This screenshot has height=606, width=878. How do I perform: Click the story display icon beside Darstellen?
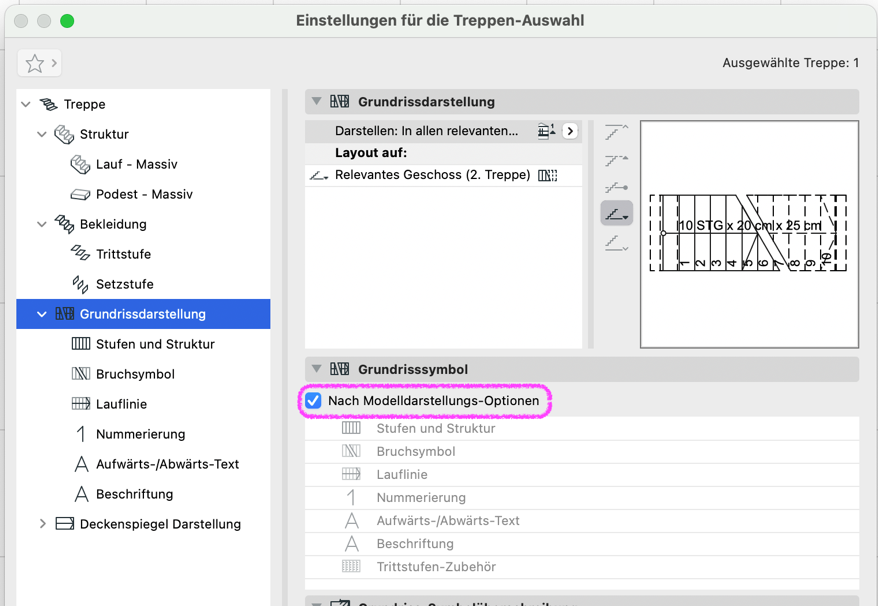(547, 131)
